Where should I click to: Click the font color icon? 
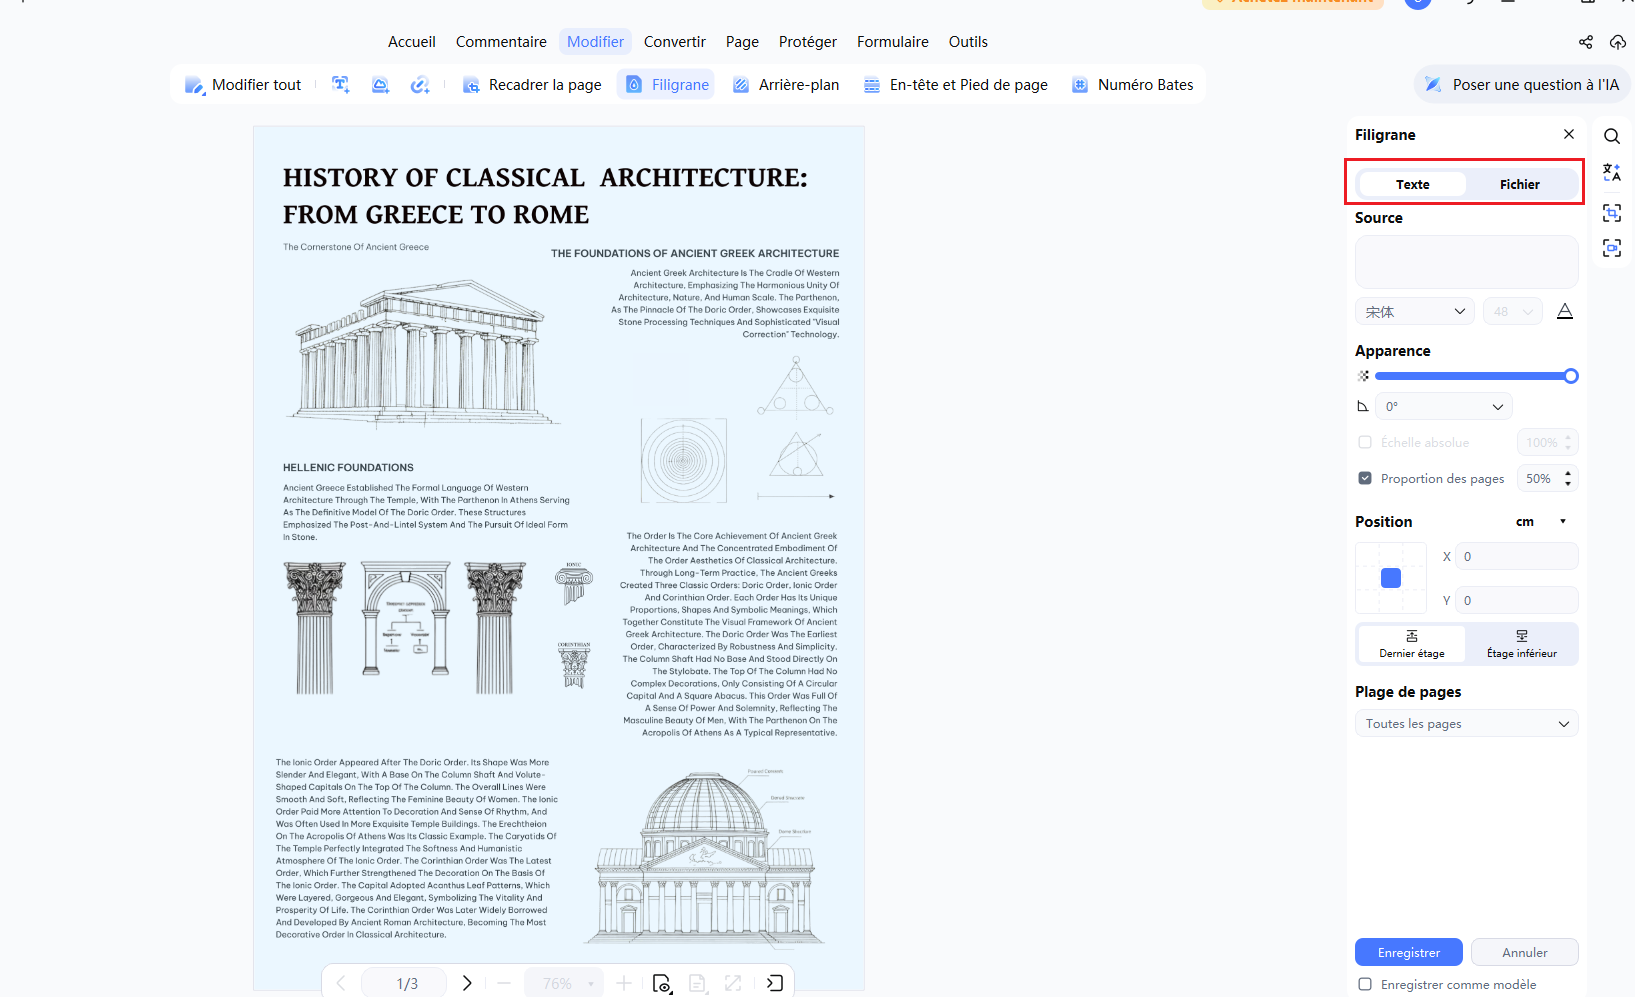pos(1565,312)
